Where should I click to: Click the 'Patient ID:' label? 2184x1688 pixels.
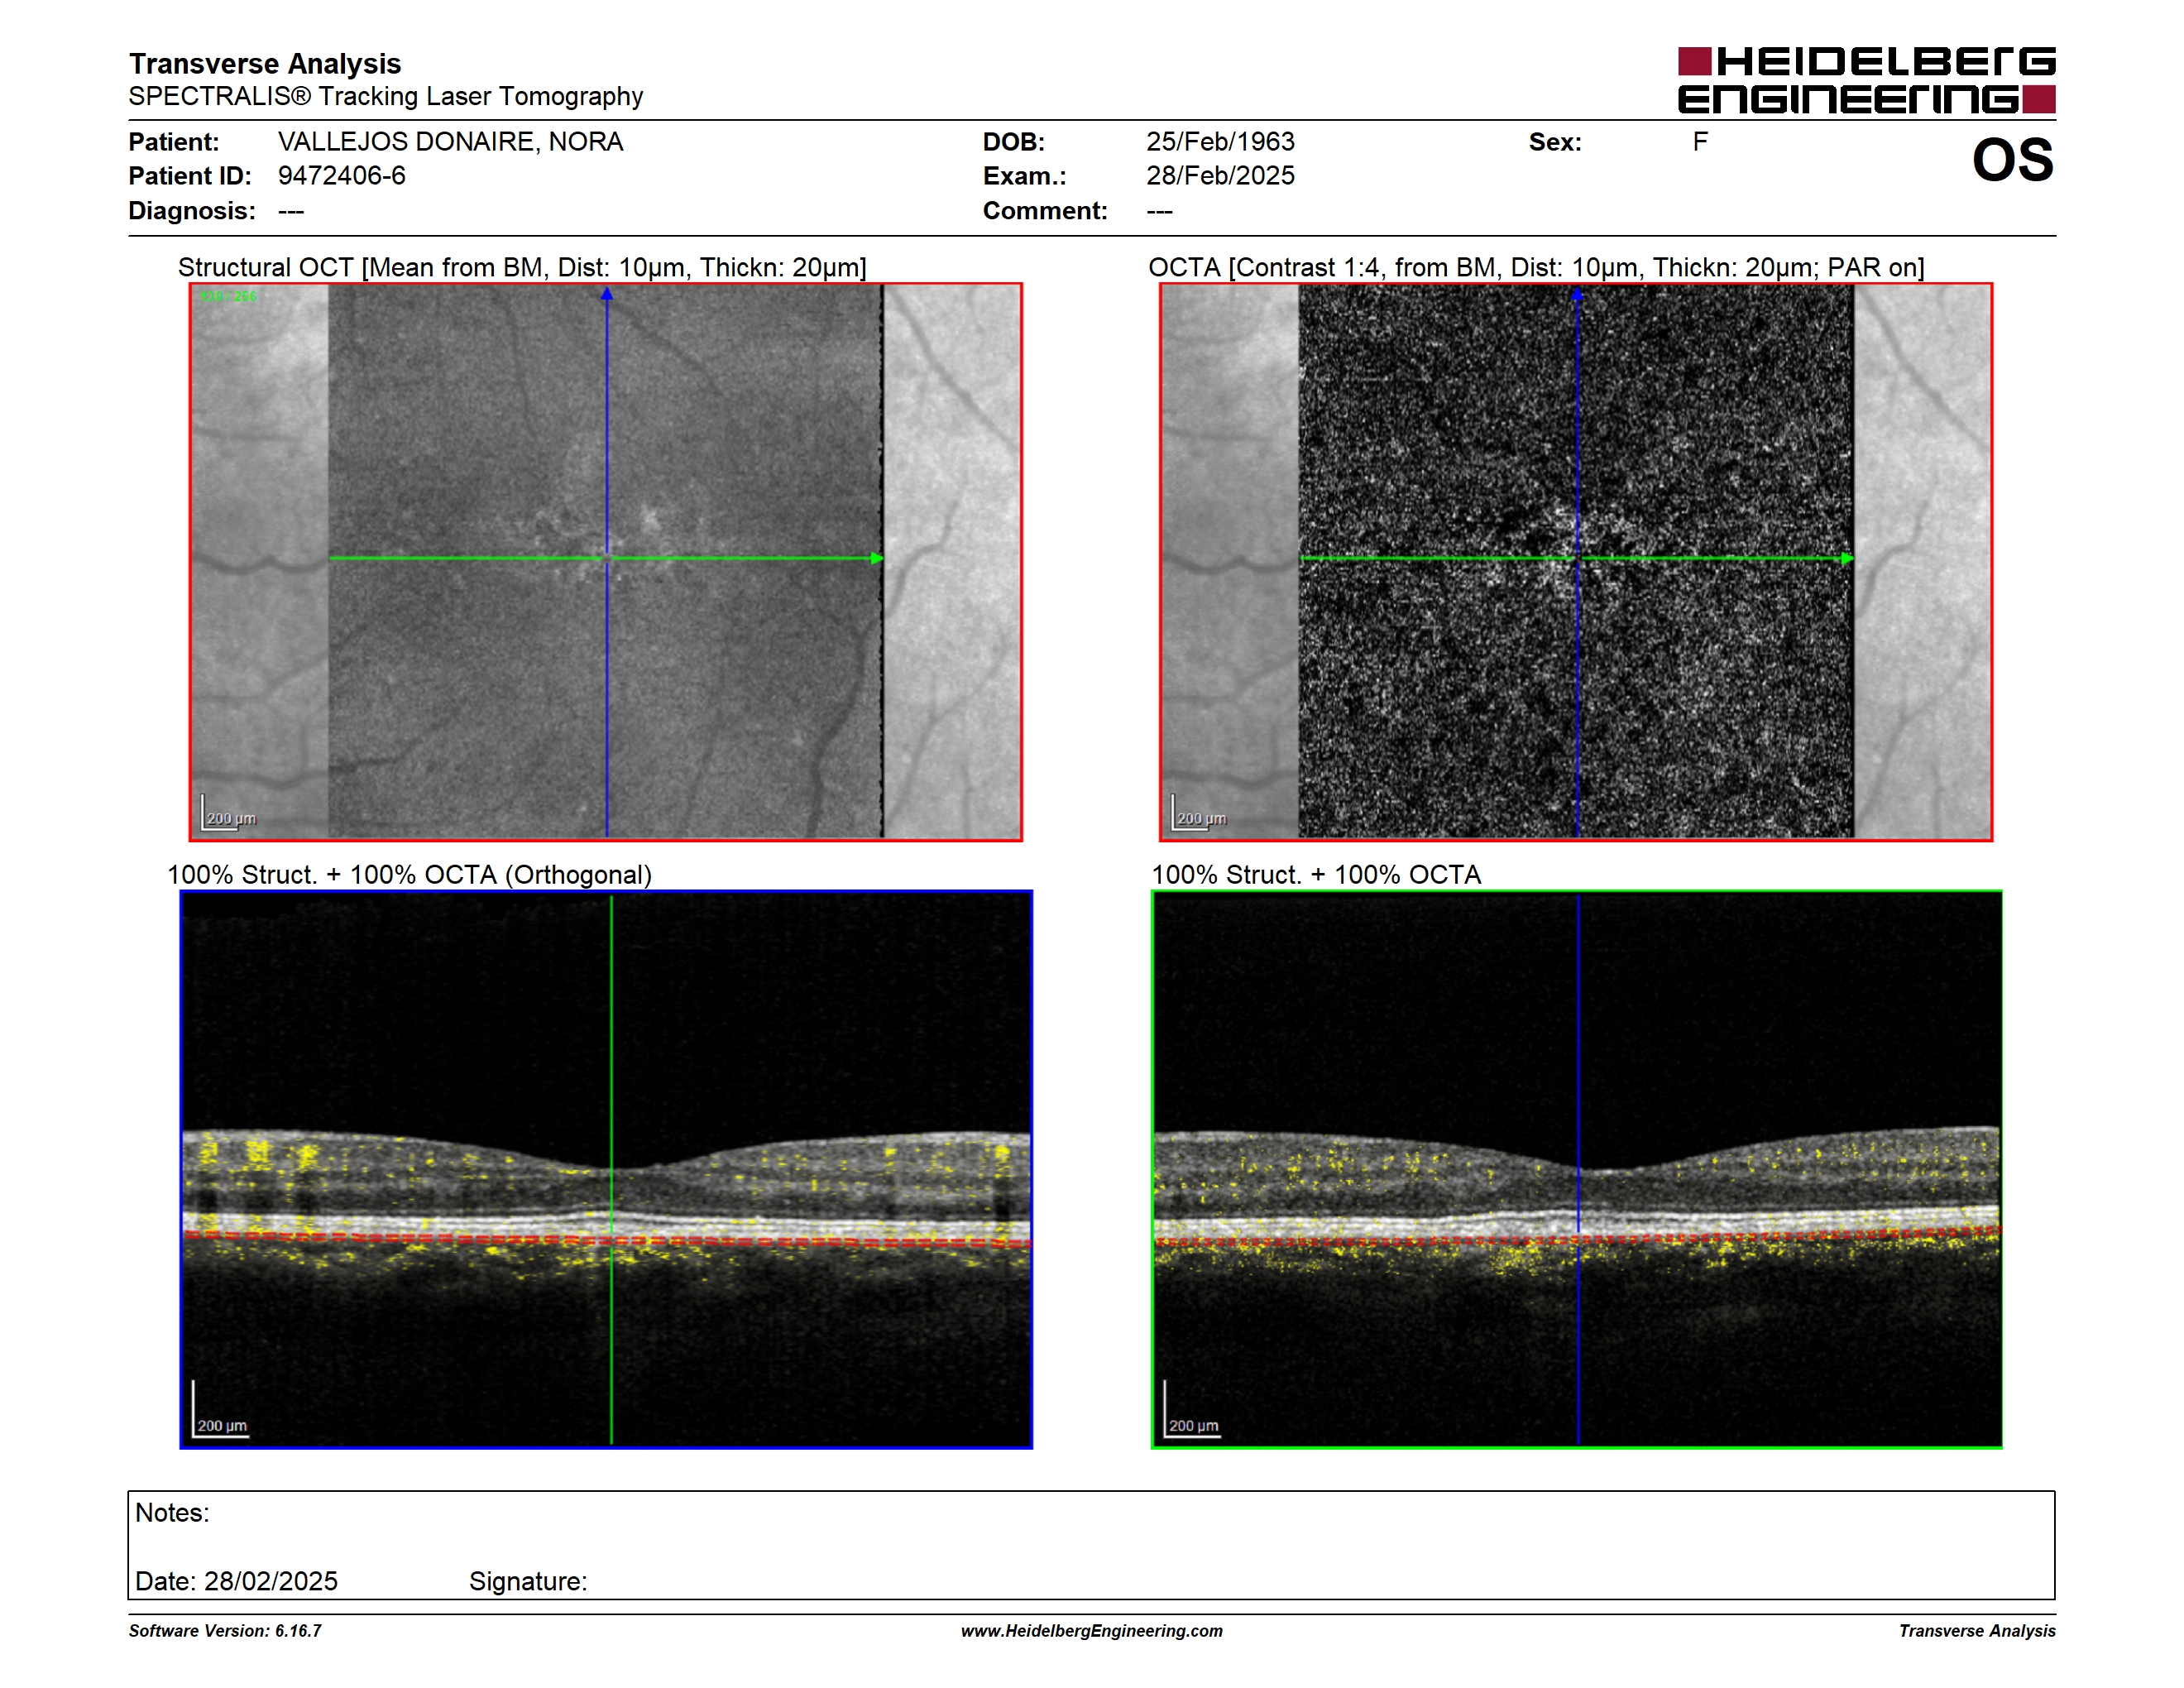pos(190,176)
